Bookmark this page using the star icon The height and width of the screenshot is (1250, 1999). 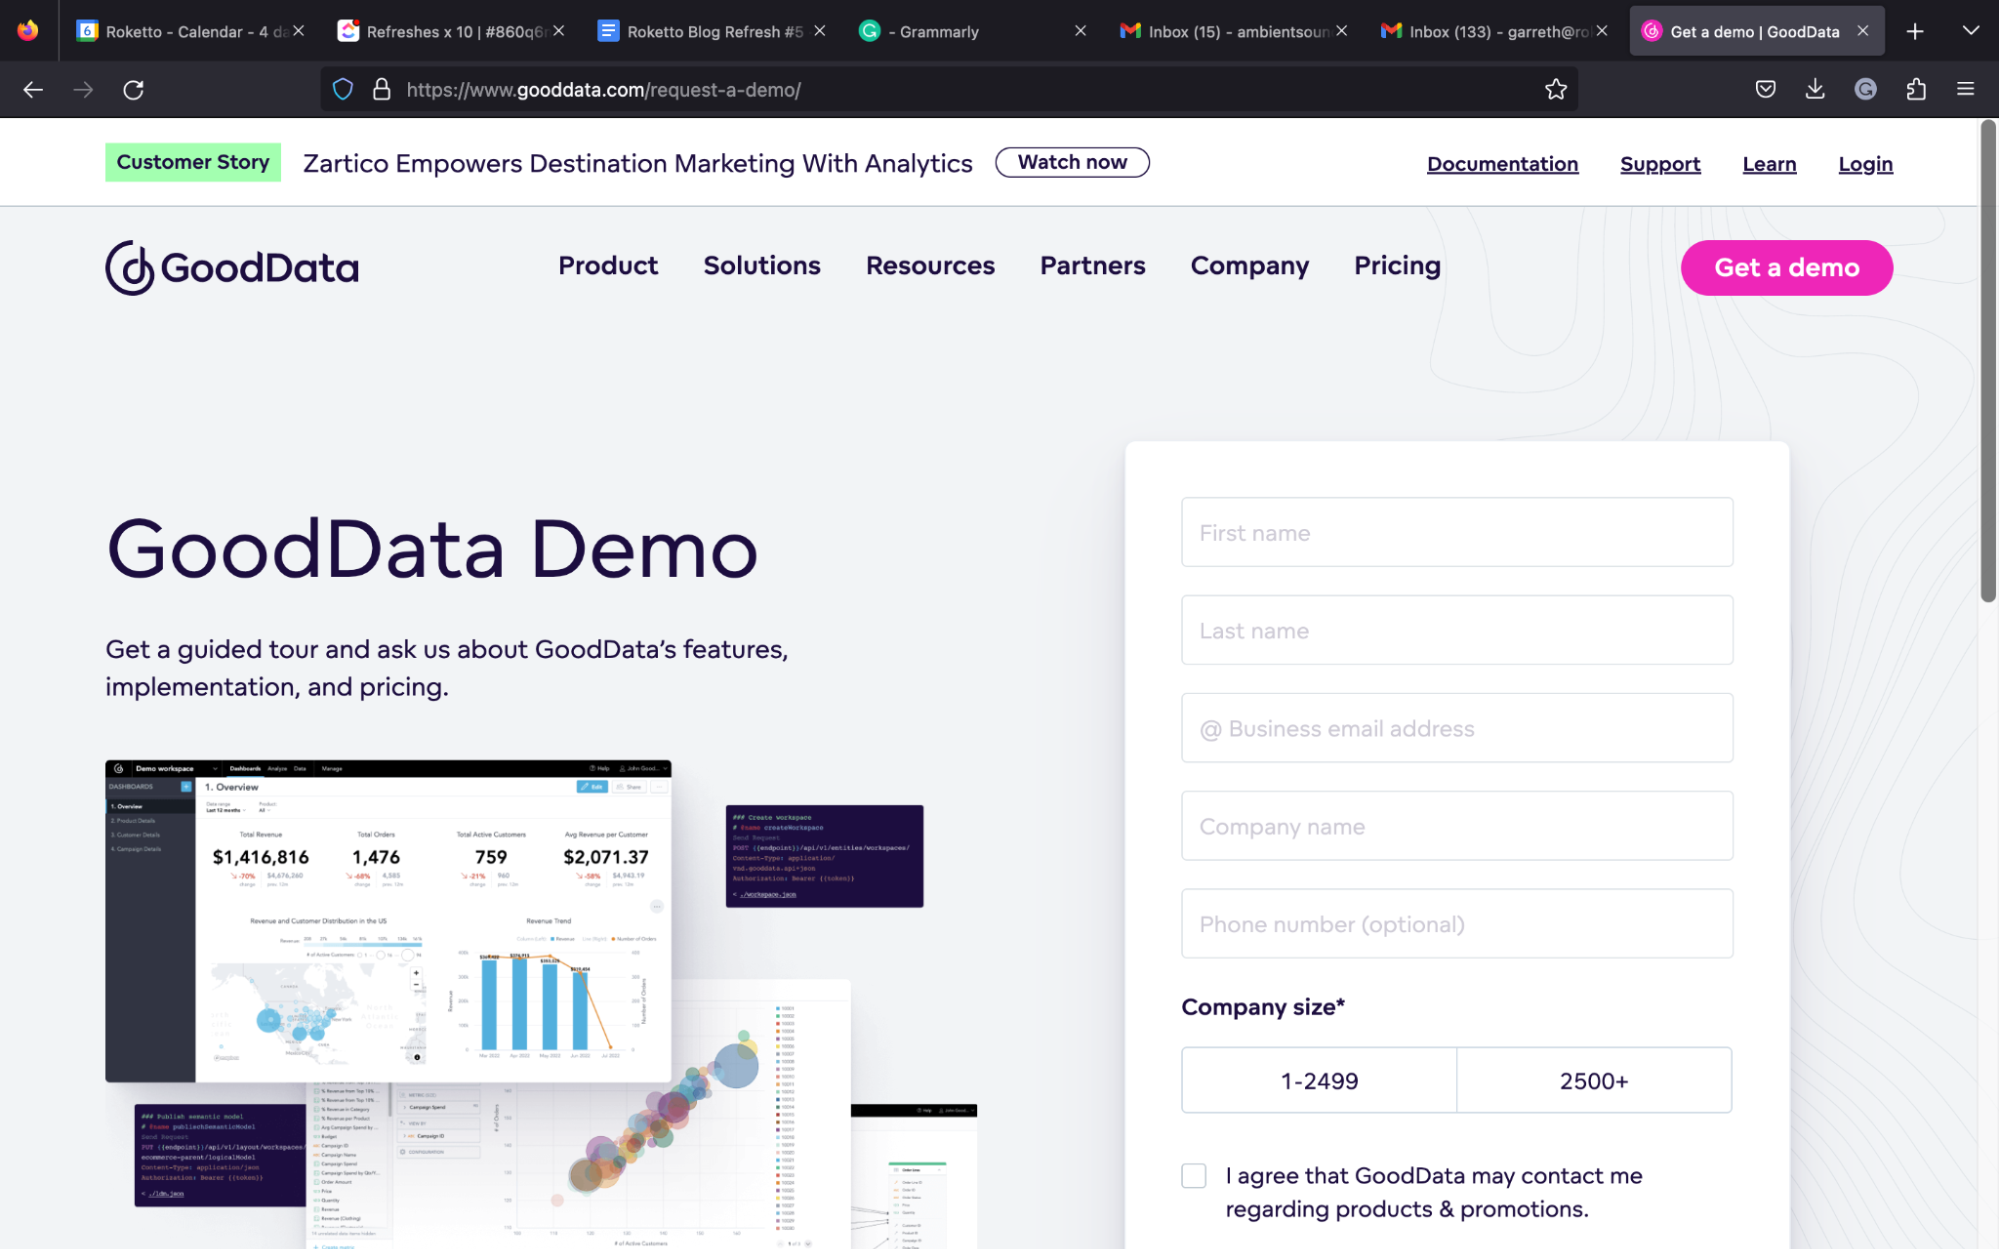(1556, 89)
